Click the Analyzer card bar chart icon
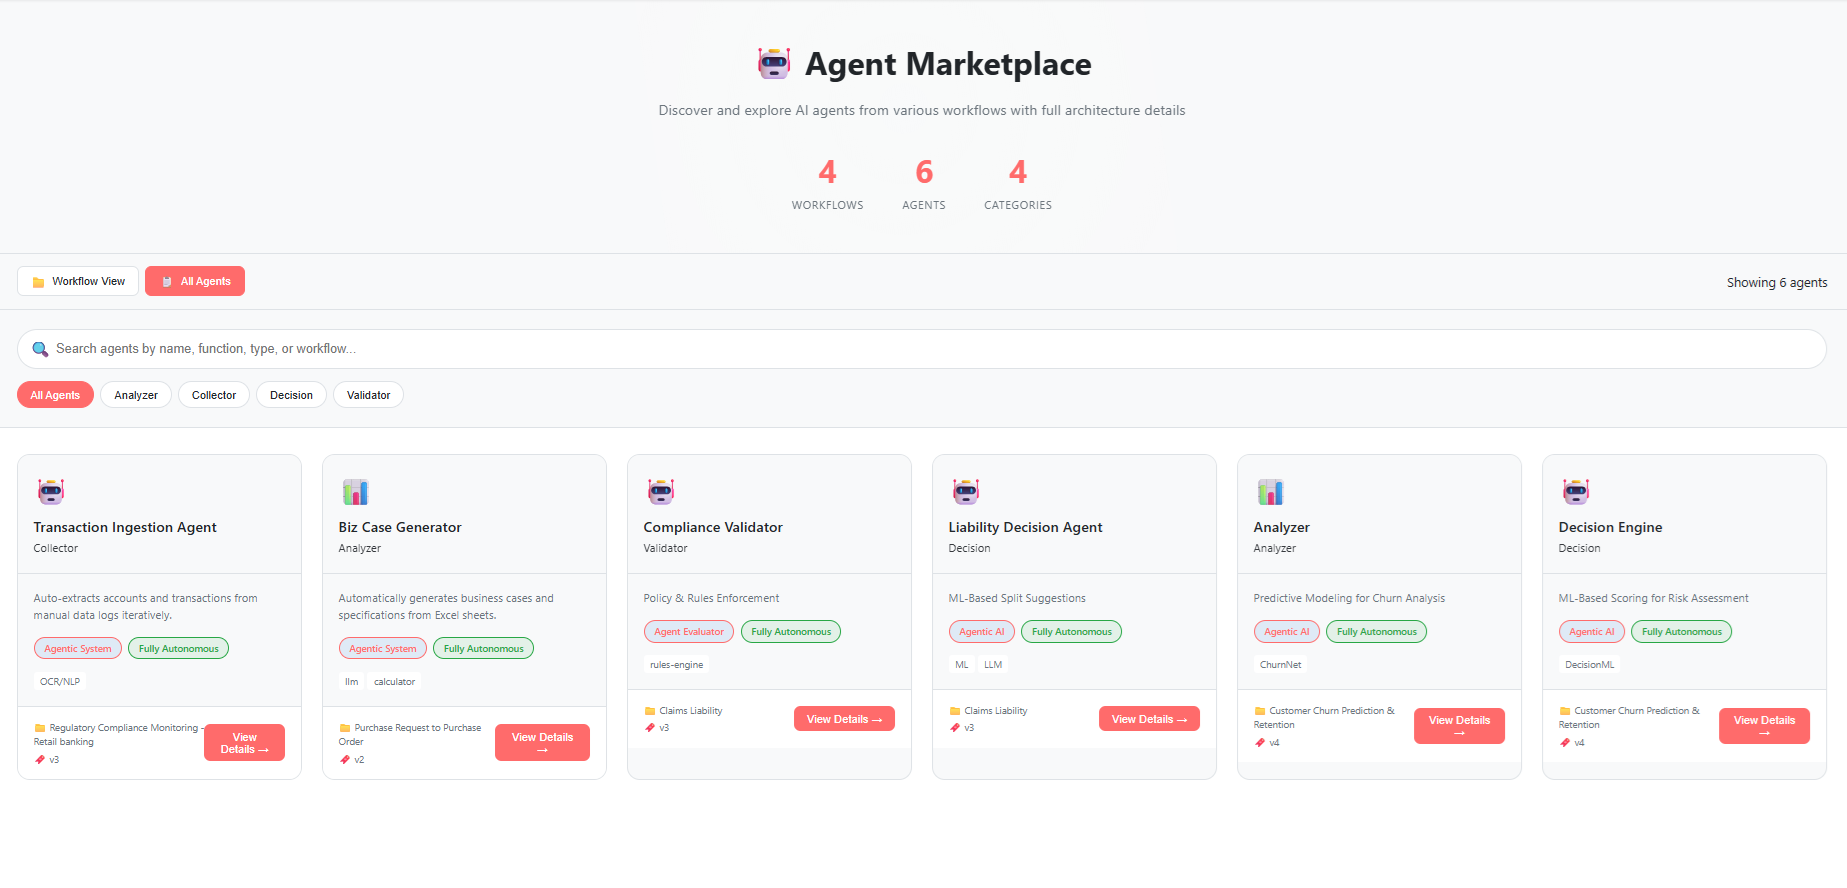The width and height of the screenshot is (1847, 888). (1270, 491)
